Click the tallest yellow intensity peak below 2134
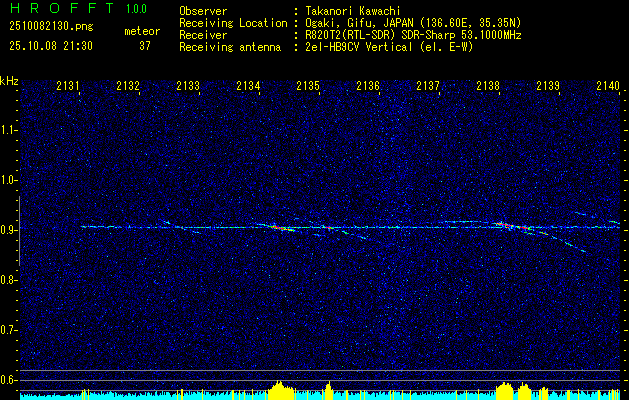Image resolution: width=629 pixels, height=400 pixels. tap(280, 390)
